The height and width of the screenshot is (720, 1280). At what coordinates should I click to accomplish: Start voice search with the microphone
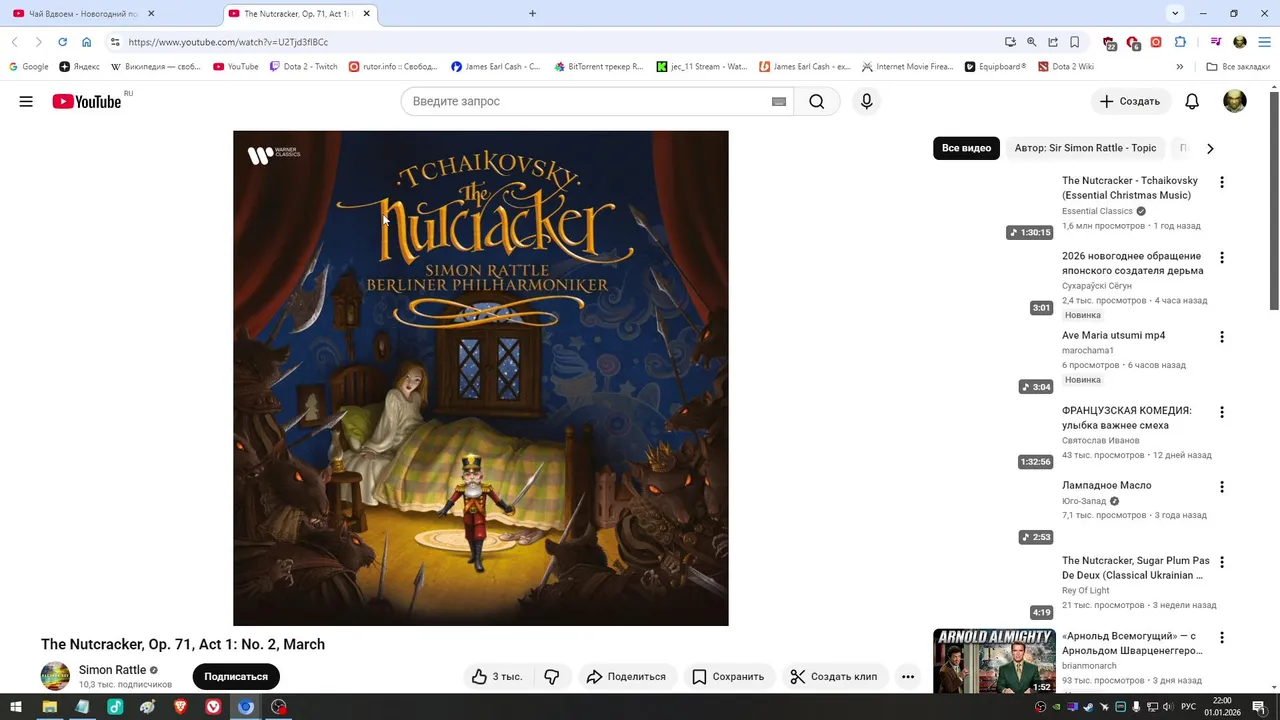867,101
